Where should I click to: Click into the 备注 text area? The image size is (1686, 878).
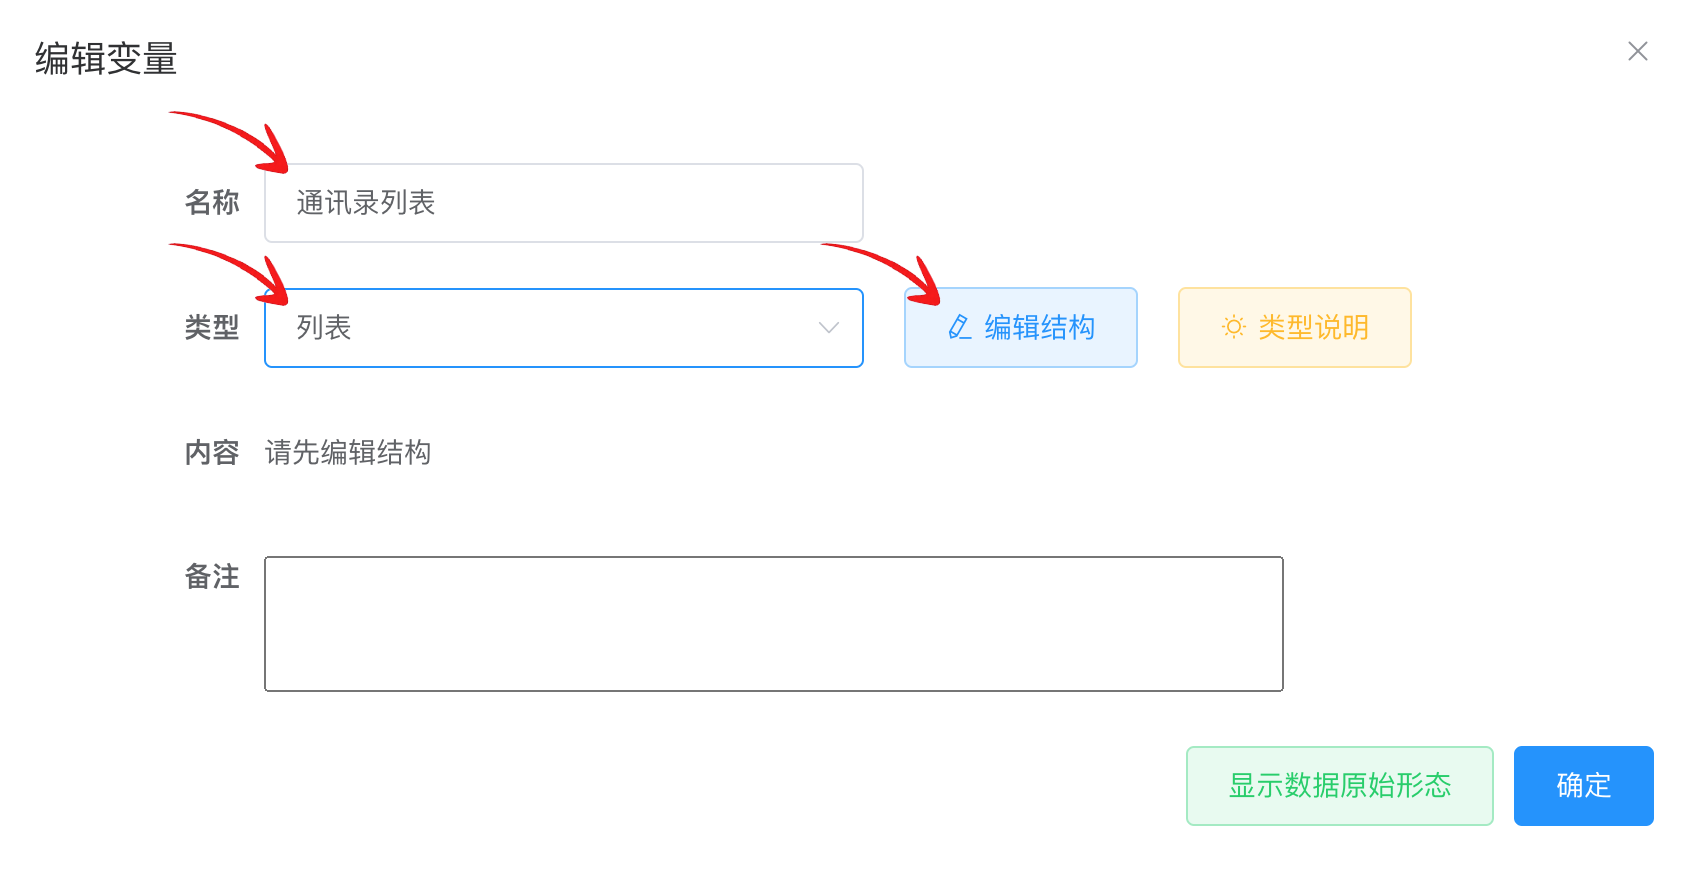(x=774, y=624)
